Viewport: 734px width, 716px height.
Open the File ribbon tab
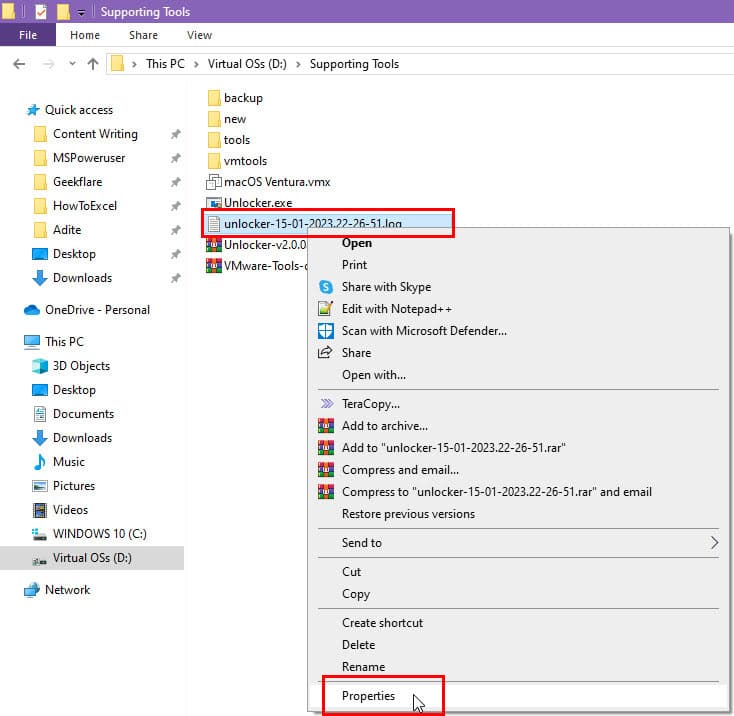pos(28,35)
